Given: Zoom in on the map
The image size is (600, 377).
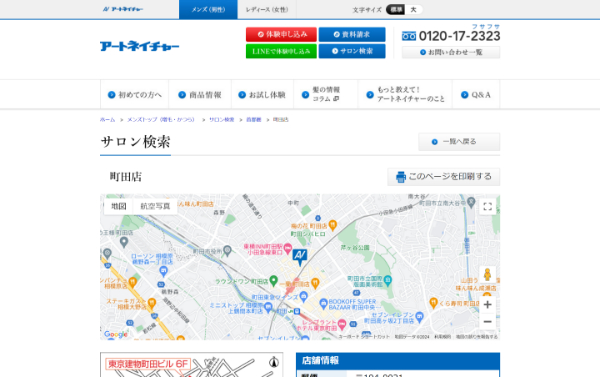Looking at the screenshot, I should [x=488, y=305].
